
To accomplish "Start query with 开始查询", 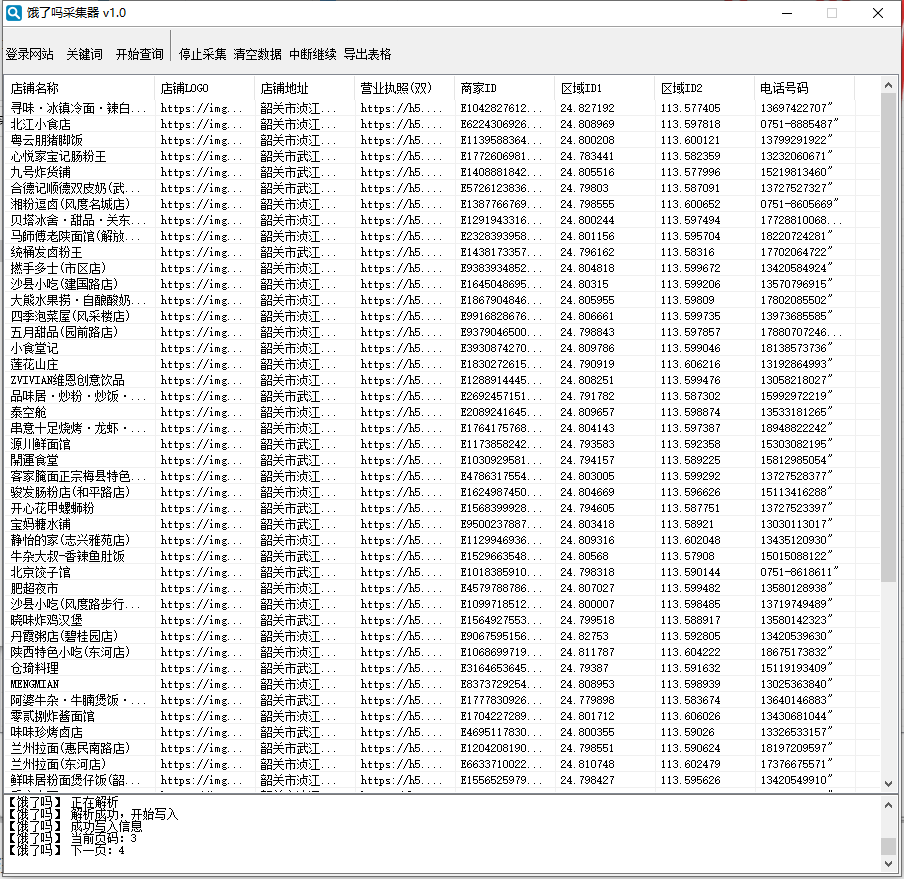I will tap(140, 54).
